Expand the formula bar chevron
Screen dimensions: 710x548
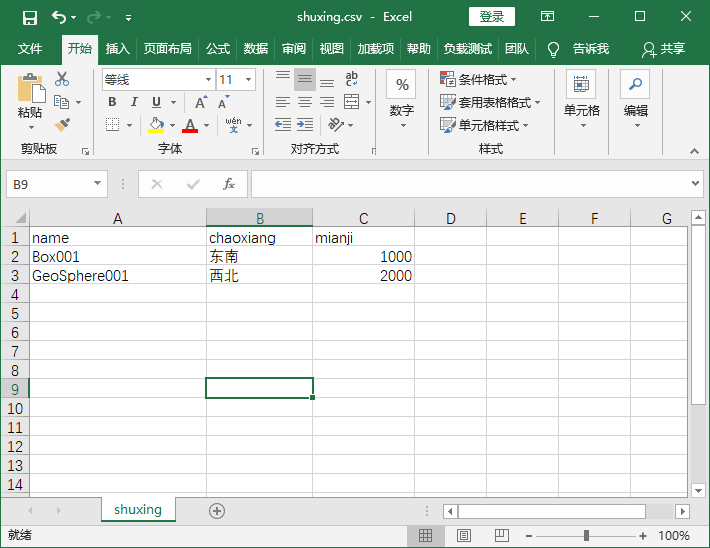coord(696,183)
